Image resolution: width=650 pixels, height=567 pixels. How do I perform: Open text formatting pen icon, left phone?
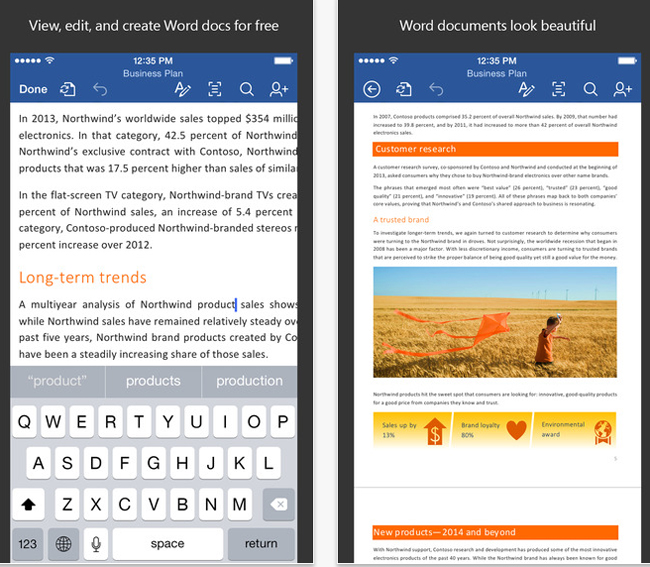[x=182, y=89]
